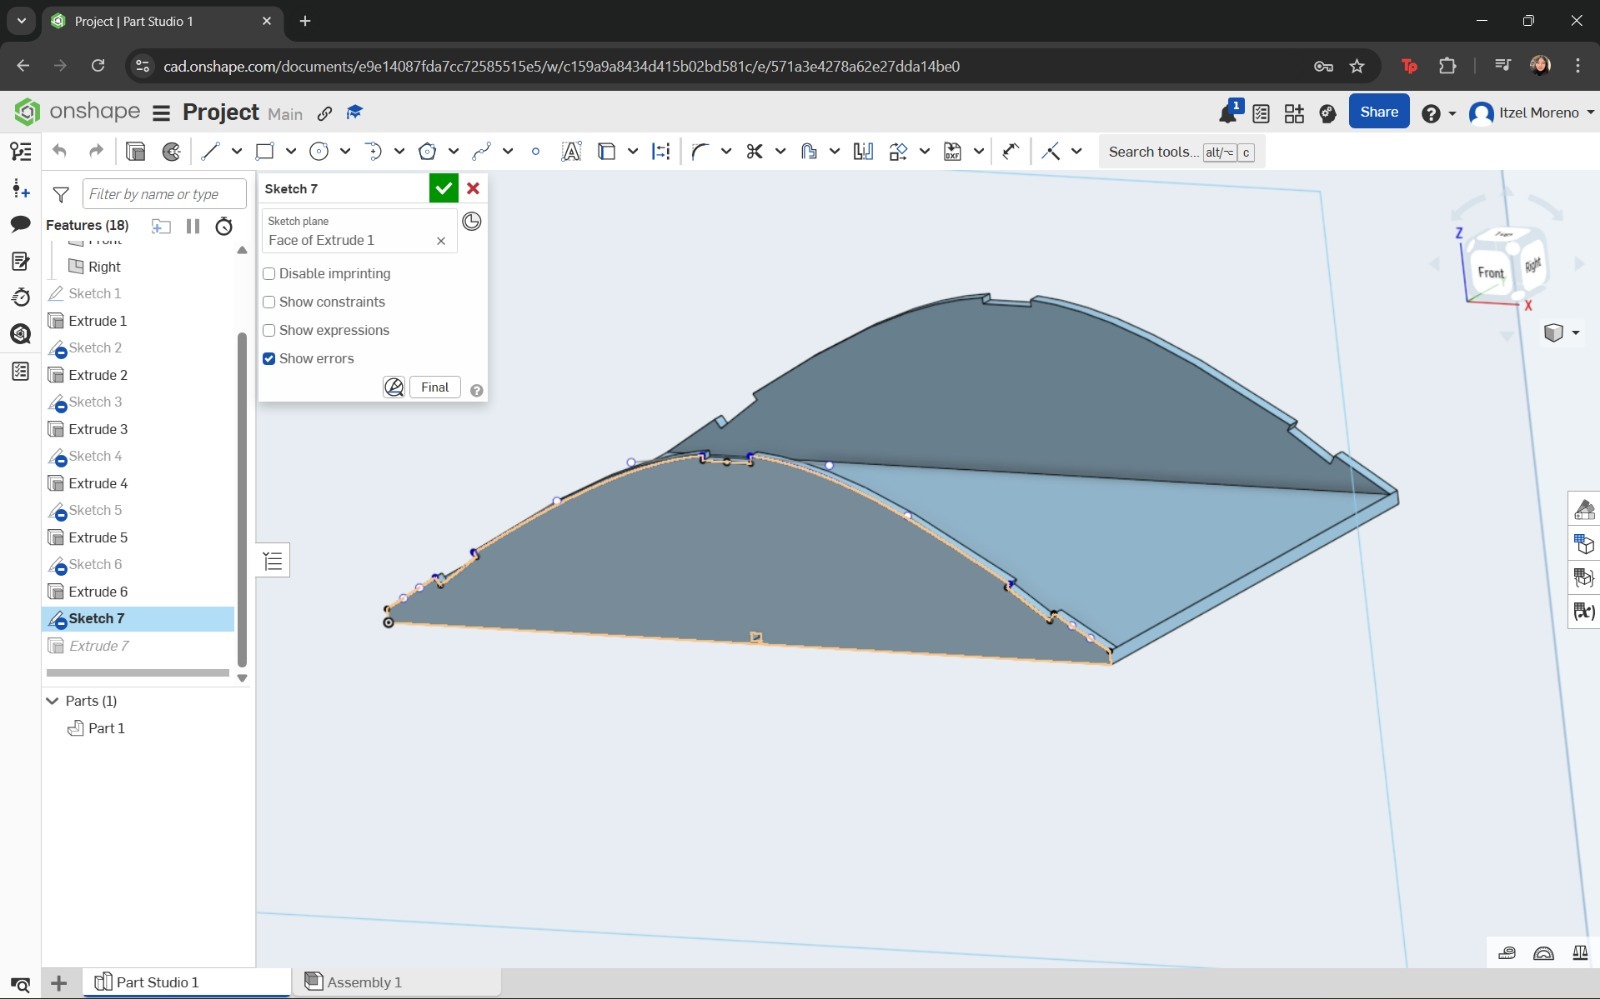The width and height of the screenshot is (1600, 999).
Task: Select the Polygon sketch tool
Action: (427, 151)
